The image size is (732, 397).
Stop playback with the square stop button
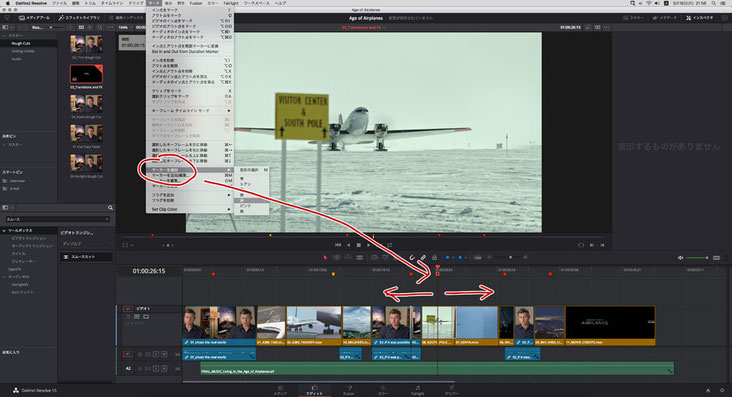[359, 245]
